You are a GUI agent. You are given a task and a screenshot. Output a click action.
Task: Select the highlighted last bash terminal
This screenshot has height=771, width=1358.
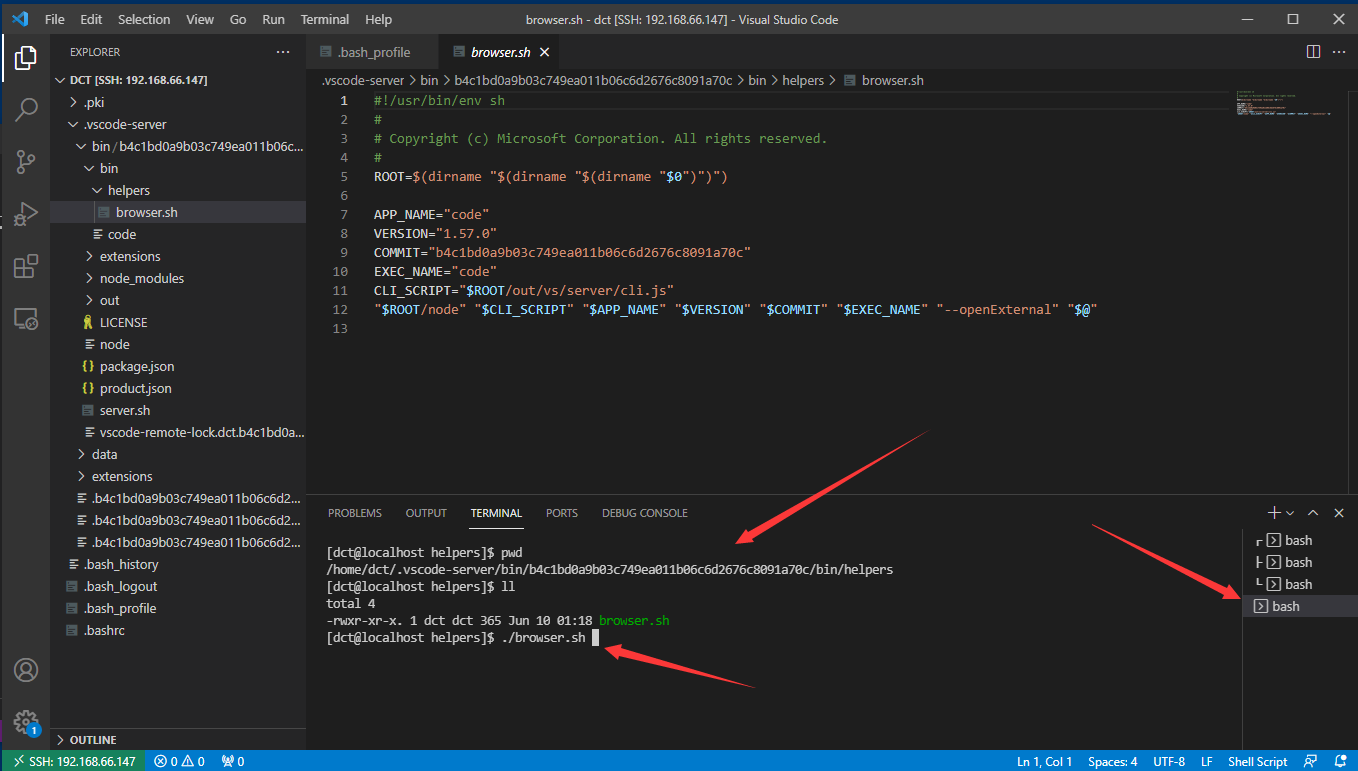pyautogui.click(x=1299, y=606)
